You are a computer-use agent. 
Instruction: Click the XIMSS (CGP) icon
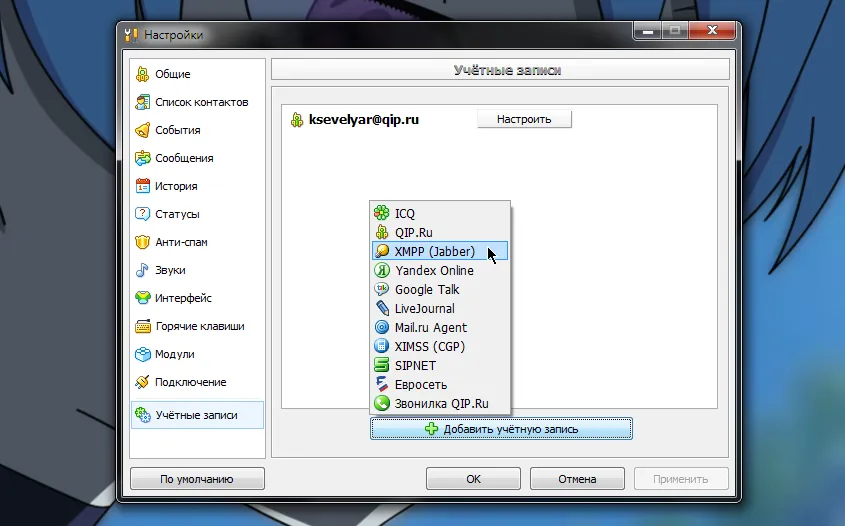(x=382, y=346)
